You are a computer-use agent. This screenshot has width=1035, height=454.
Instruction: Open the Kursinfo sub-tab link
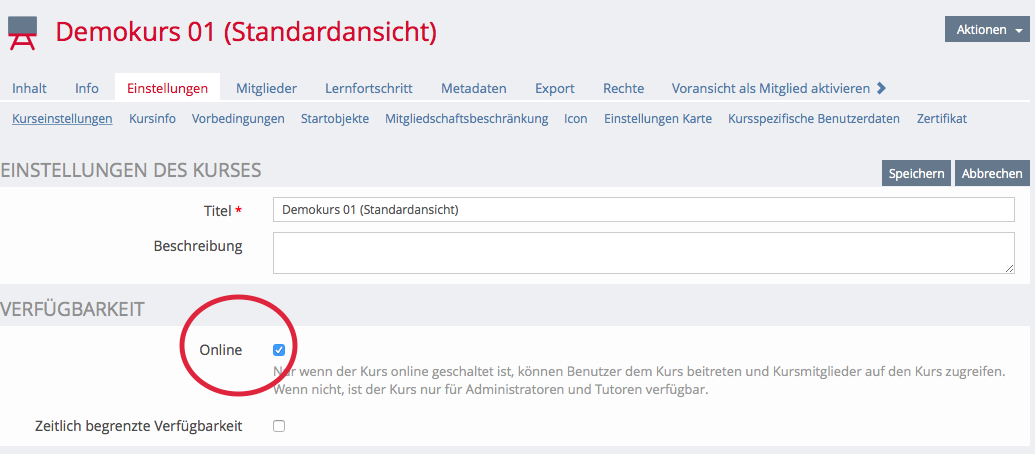(152, 119)
